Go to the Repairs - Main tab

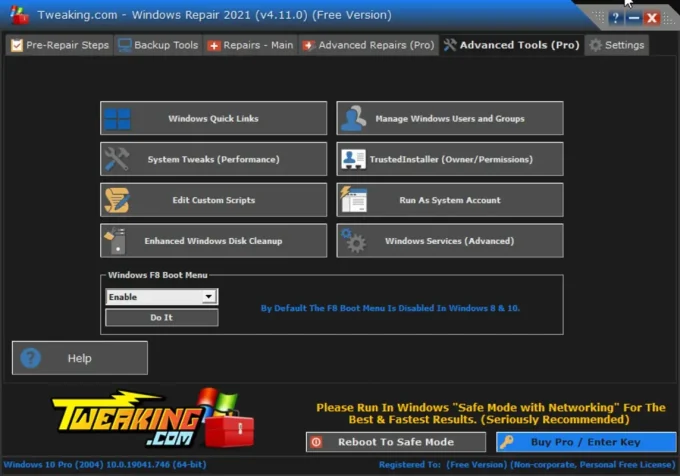tap(250, 45)
